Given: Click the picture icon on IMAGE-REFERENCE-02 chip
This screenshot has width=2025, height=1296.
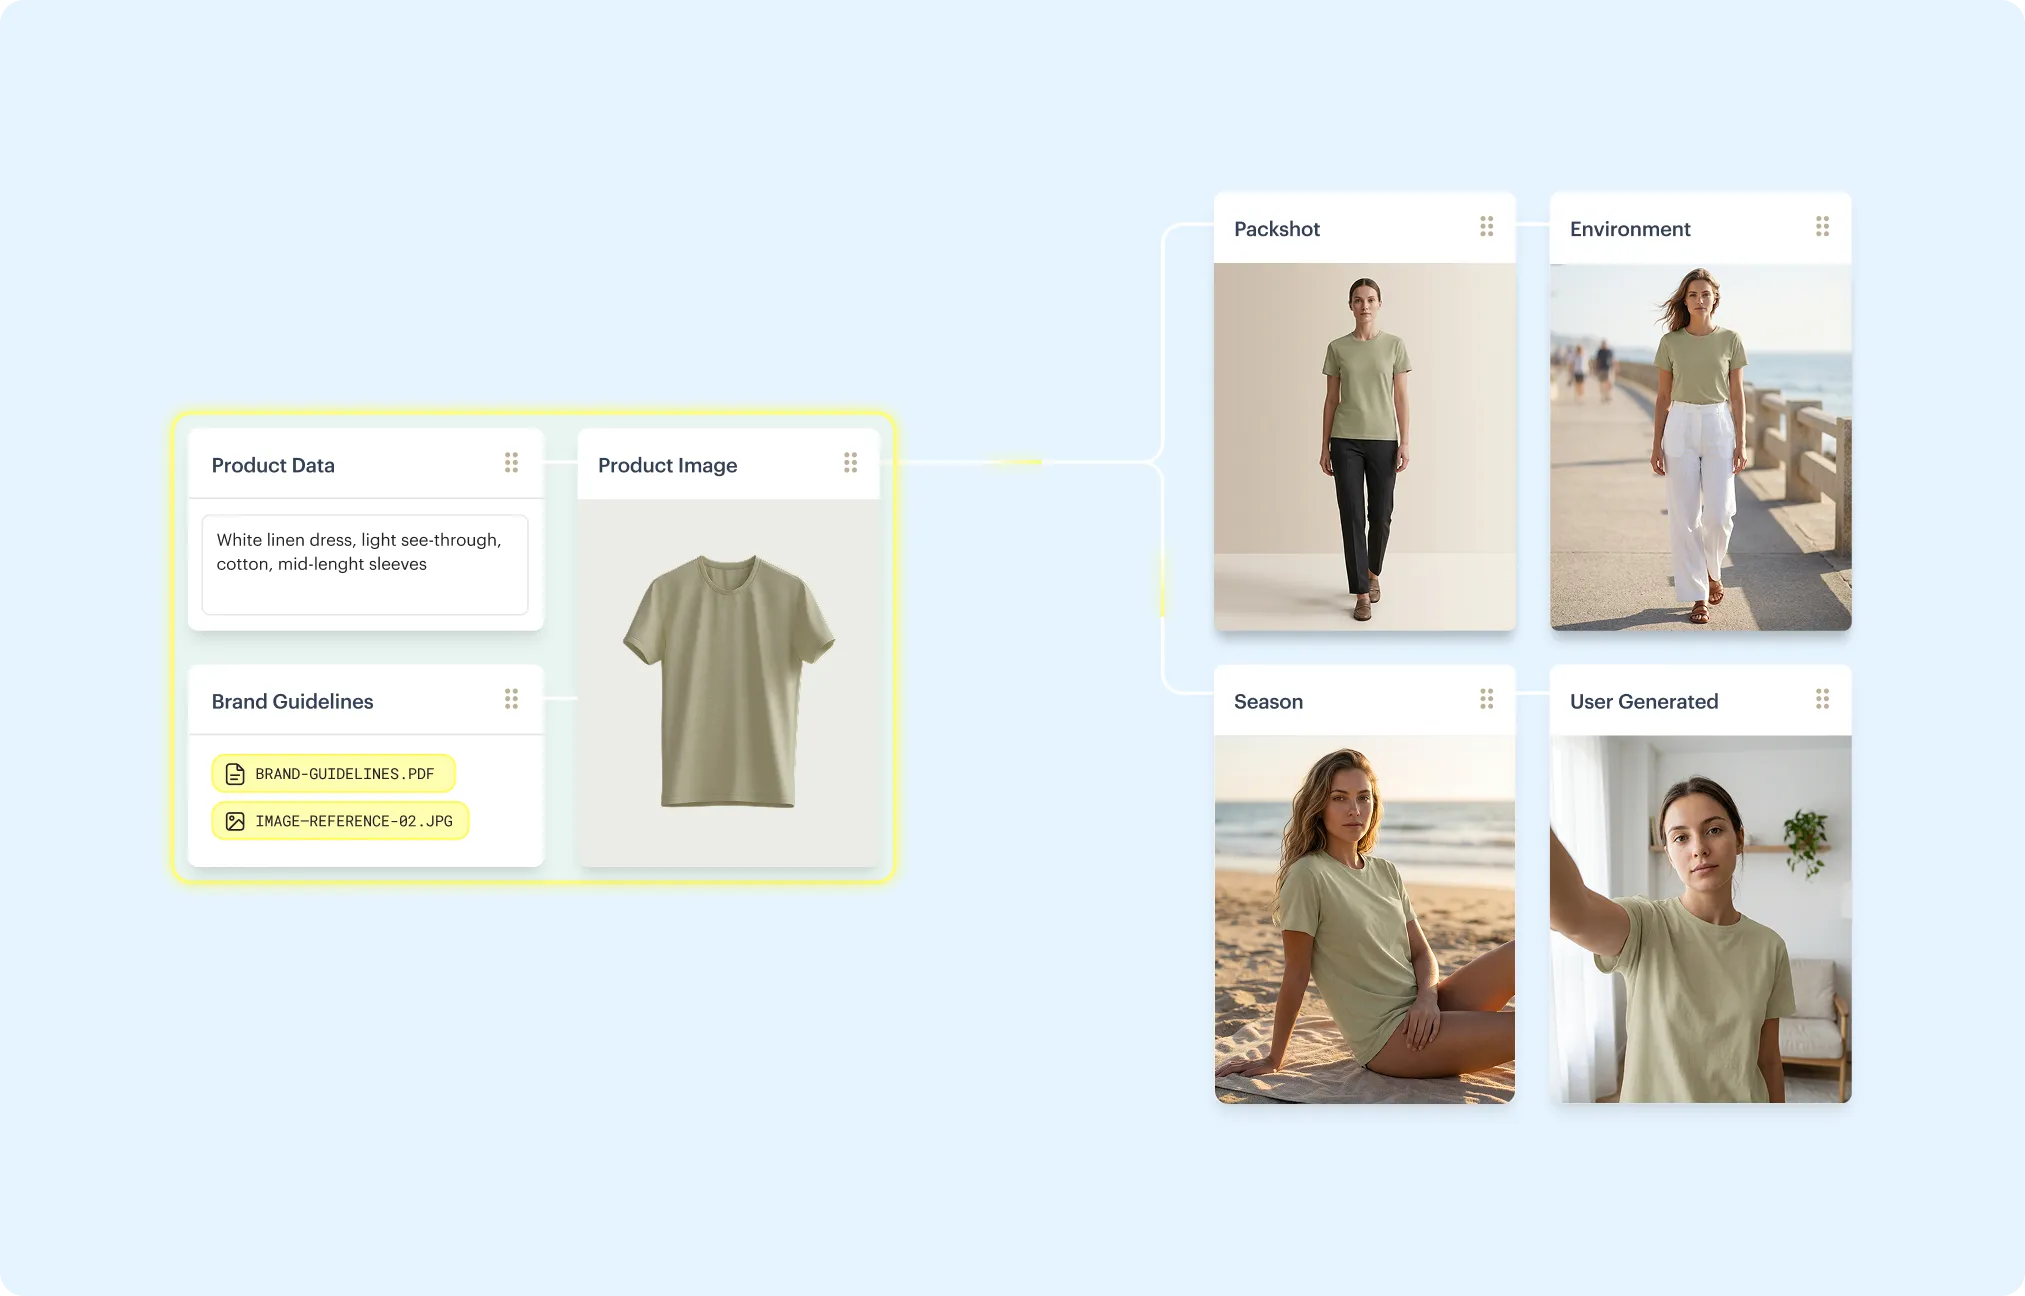Looking at the screenshot, I should 235,821.
